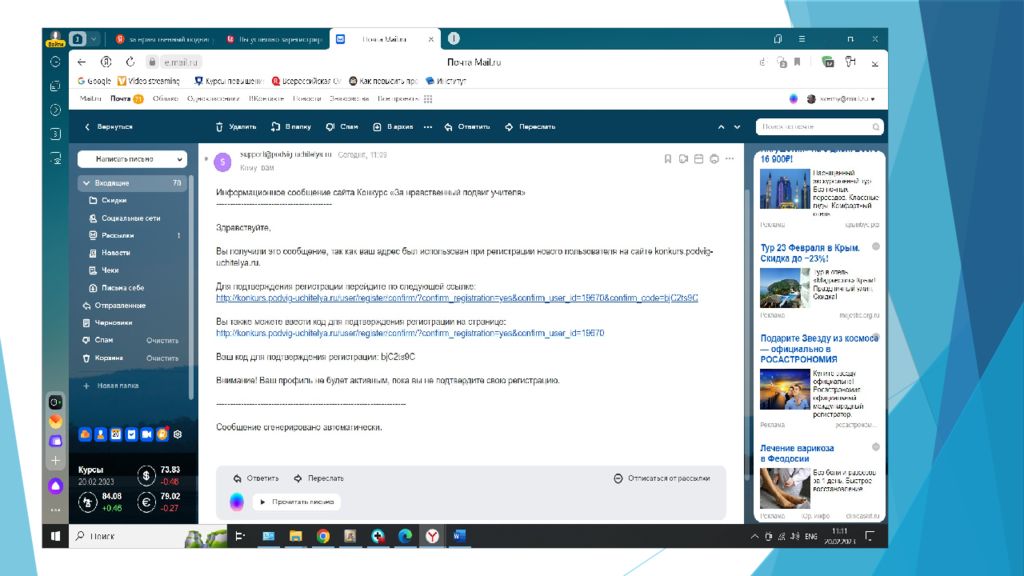Open the three-dots more actions in mail toolbar
The height and width of the screenshot is (576, 1024).
pos(428,127)
